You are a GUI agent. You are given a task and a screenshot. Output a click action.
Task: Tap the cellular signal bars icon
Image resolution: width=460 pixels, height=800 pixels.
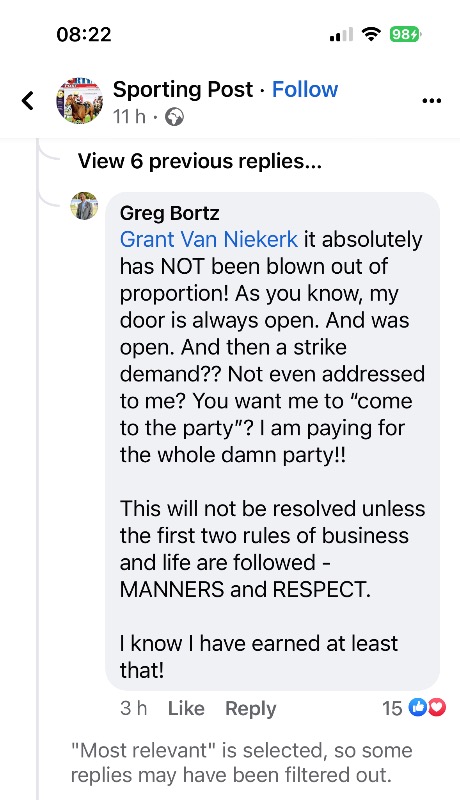click(342, 35)
